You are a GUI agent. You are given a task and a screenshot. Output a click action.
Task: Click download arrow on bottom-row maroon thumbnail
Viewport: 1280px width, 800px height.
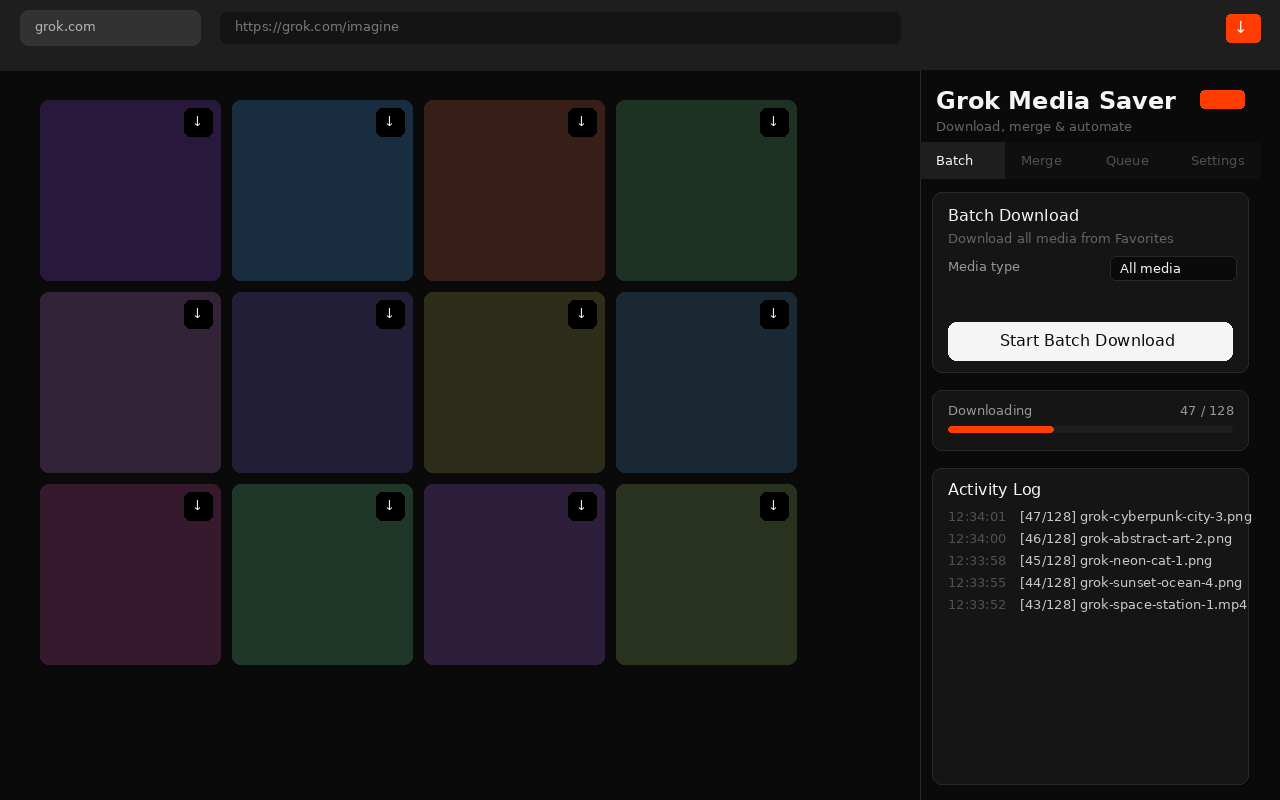click(198, 506)
